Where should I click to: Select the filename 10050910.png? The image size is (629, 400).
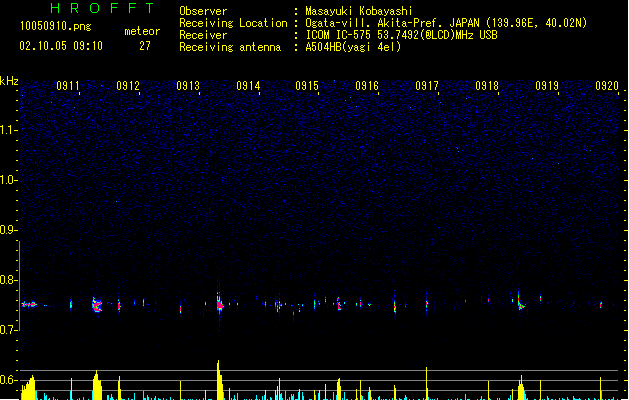pyautogui.click(x=56, y=26)
